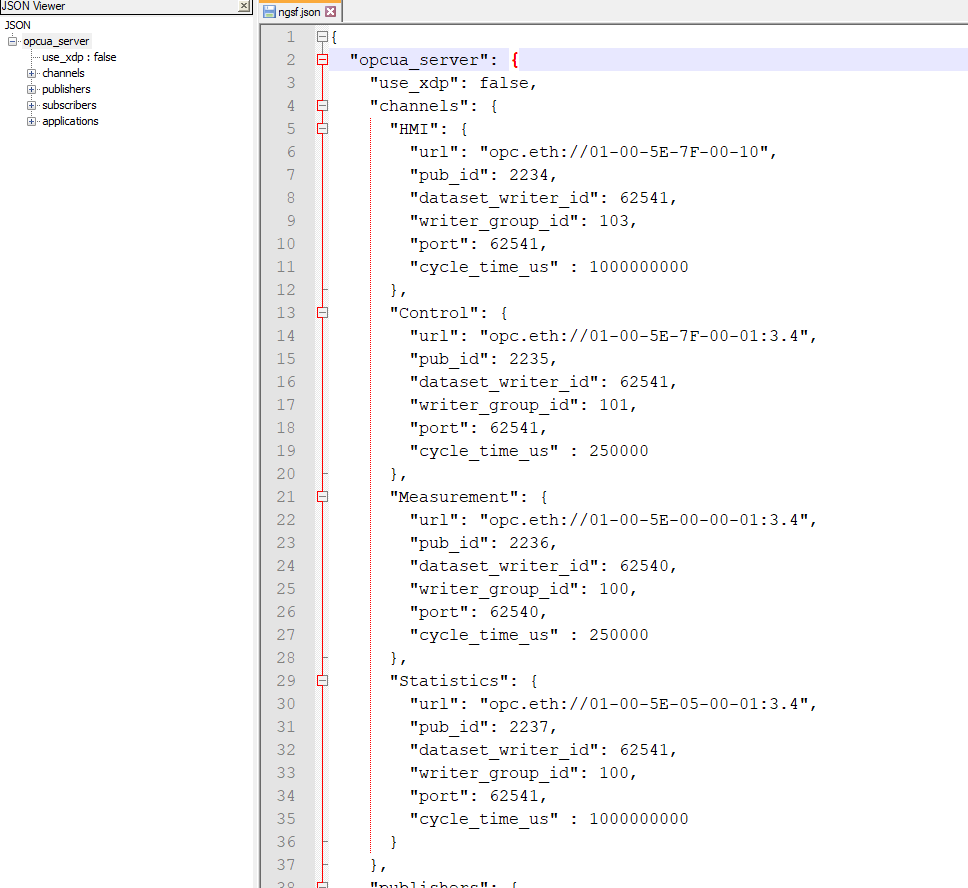The height and width of the screenshot is (888, 968).
Task: Select the publishers tree item label
Action: (x=66, y=89)
